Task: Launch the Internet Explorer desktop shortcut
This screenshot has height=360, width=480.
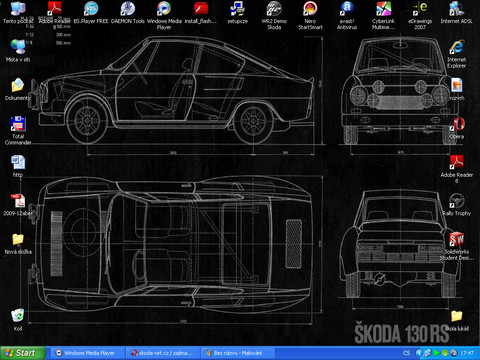Action: pos(456,47)
